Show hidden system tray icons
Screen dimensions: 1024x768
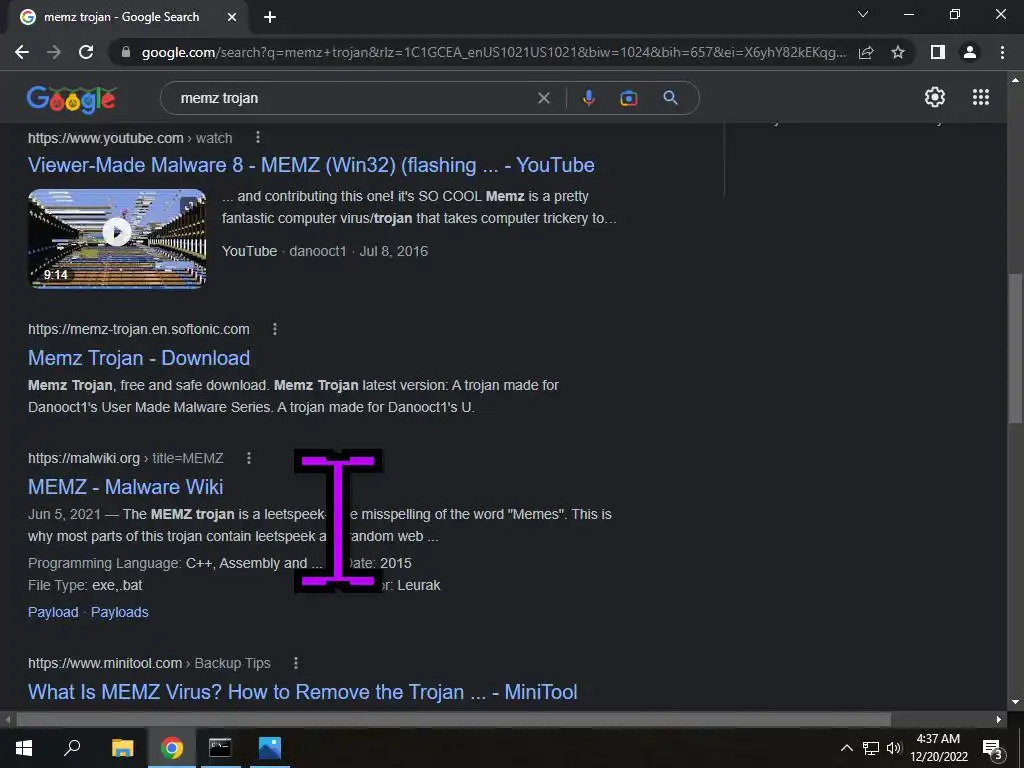coord(846,748)
